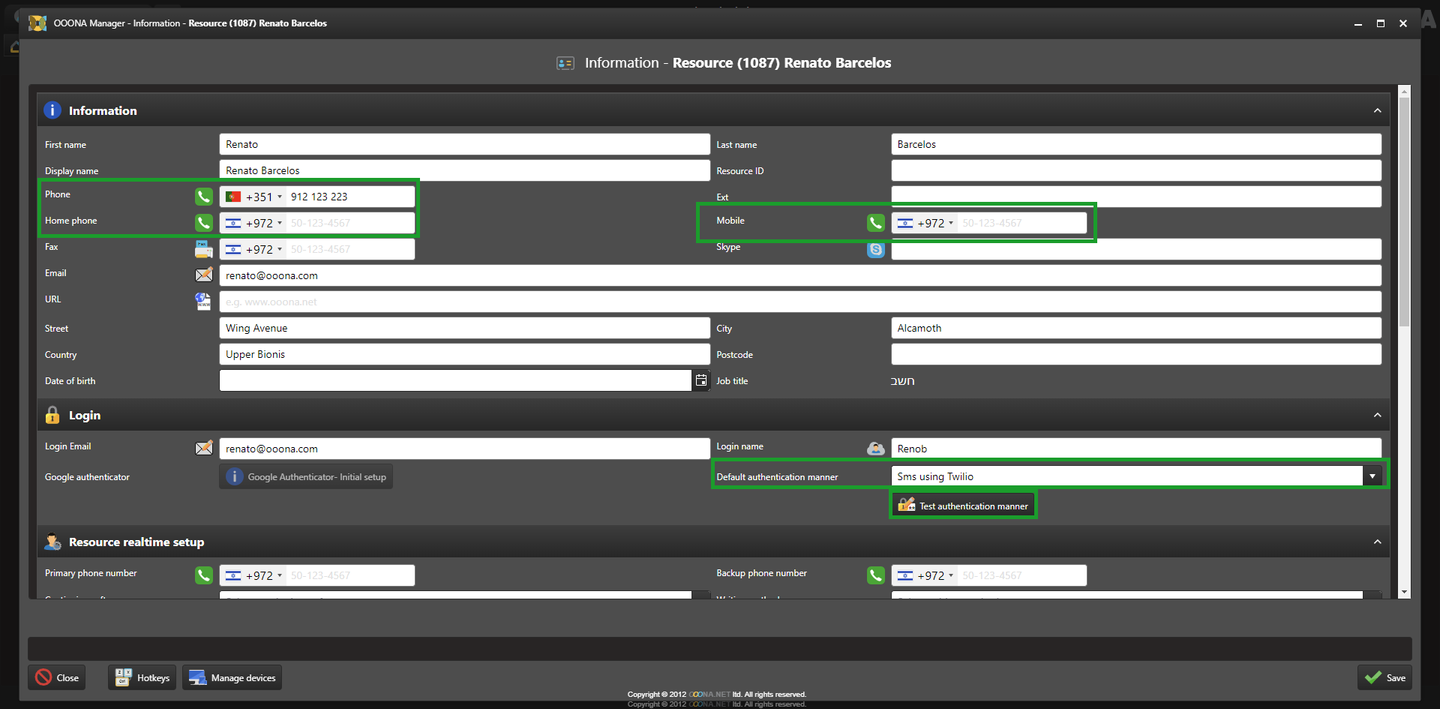Screen dimensions: 1440x709
Task: Collapse the Login section
Action: tap(1377, 415)
